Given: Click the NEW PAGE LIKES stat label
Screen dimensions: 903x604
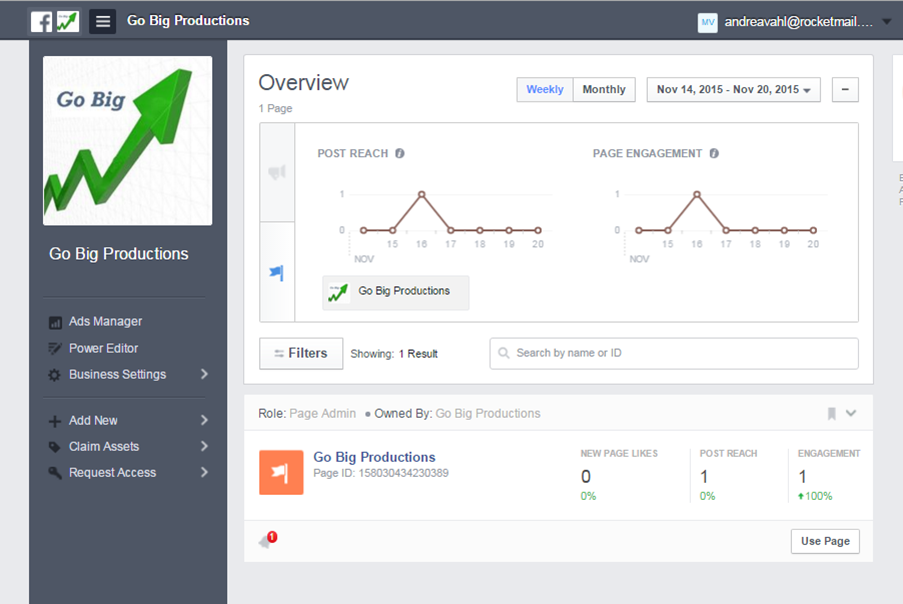Looking at the screenshot, I should click(619, 454).
